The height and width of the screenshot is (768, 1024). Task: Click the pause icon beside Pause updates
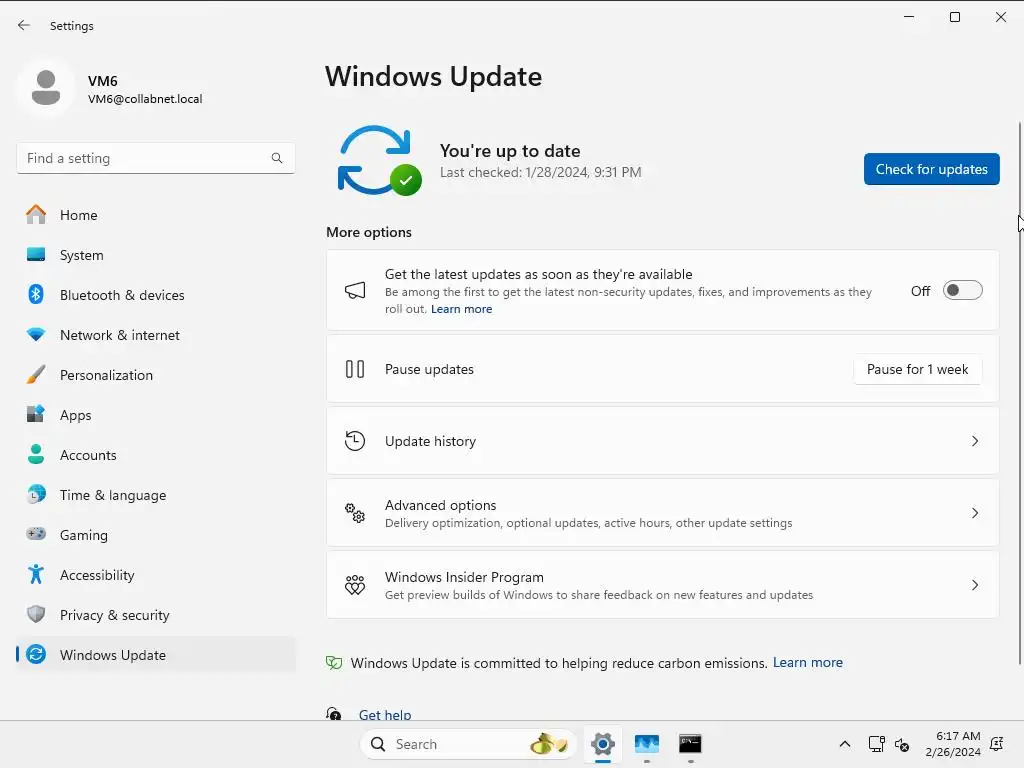(x=355, y=369)
